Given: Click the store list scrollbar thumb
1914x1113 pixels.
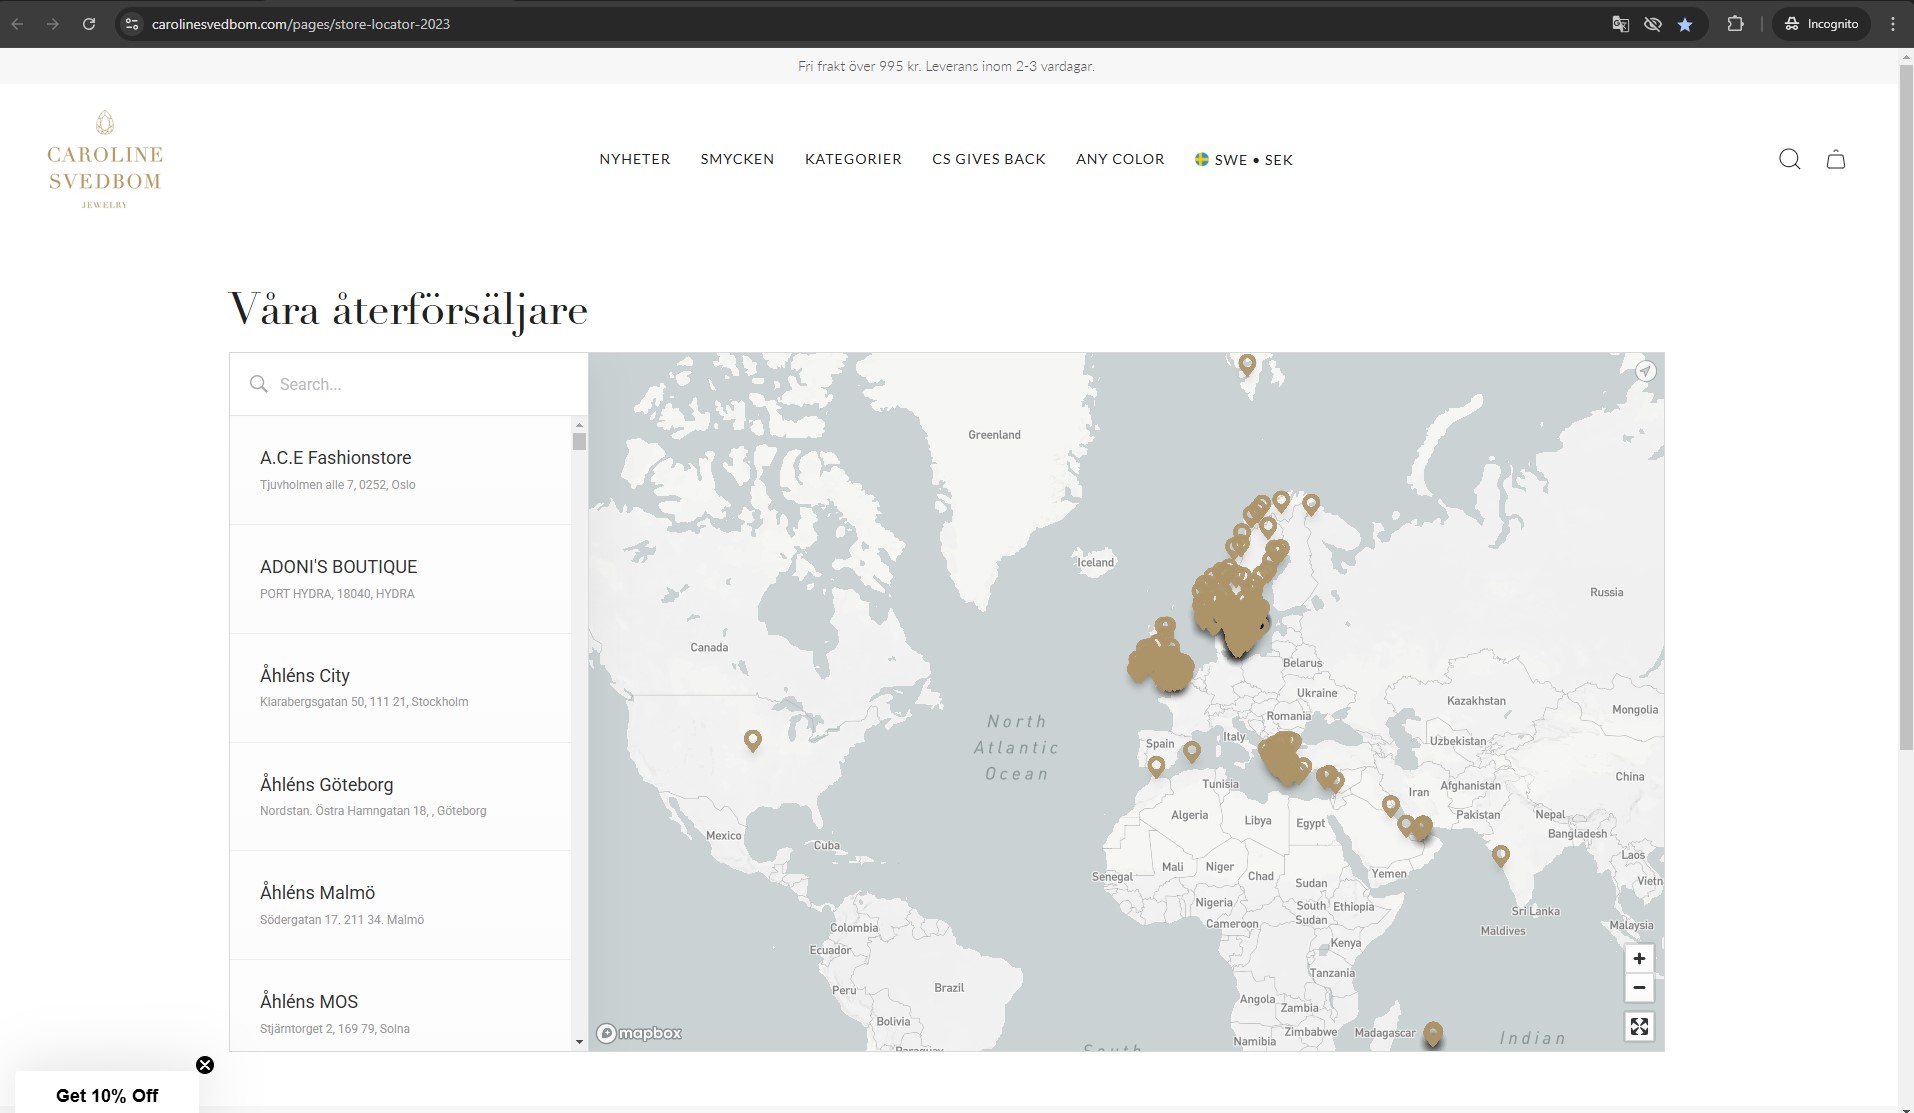Looking at the screenshot, I should click(579, 441).
